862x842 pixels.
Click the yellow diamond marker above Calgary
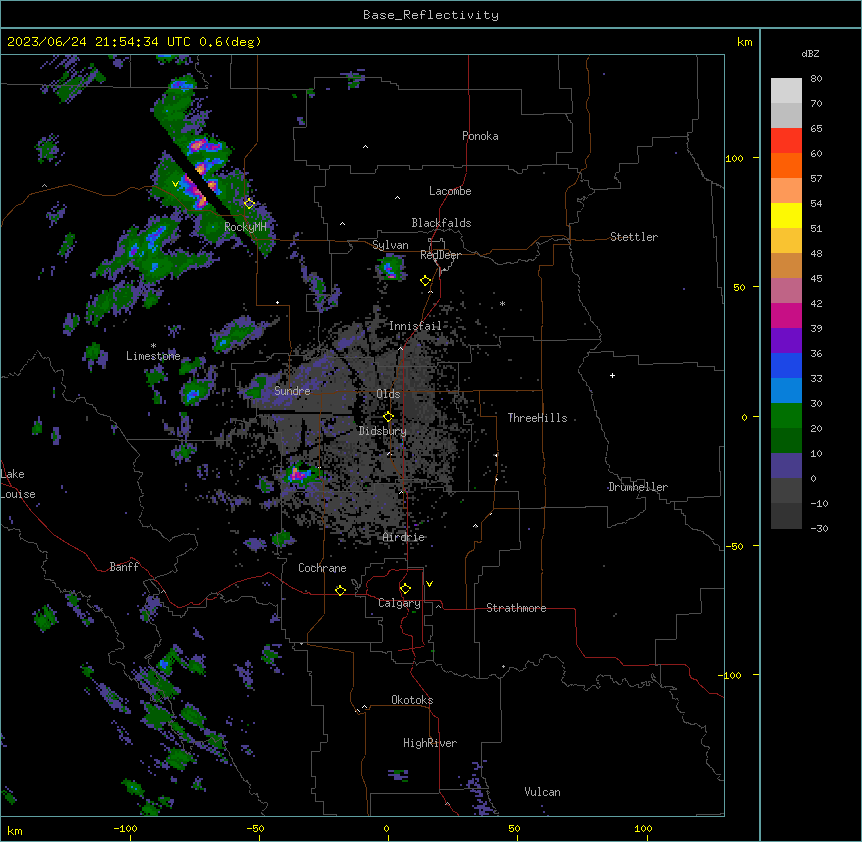[405, 589]
